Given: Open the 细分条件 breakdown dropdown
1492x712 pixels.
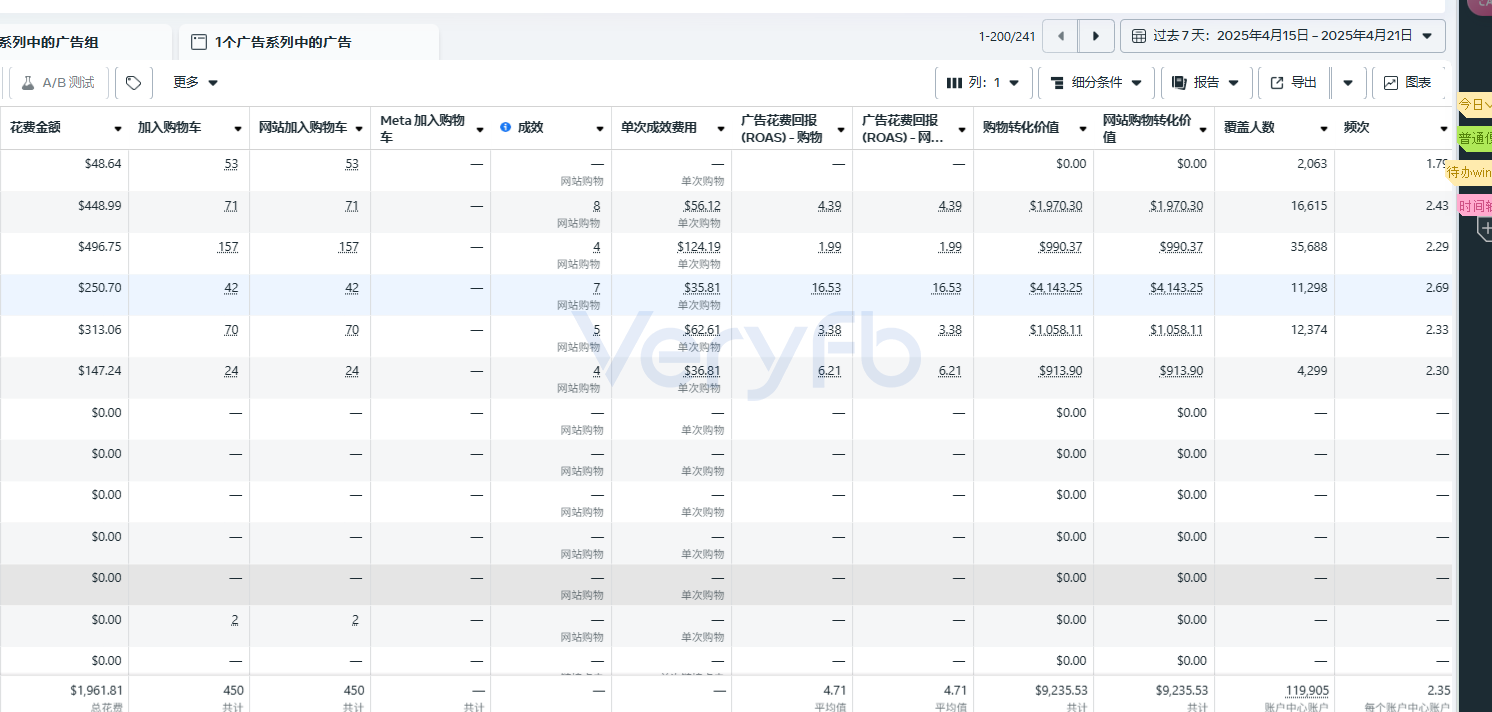Looking at the screenshot, I should point(1096,83).
